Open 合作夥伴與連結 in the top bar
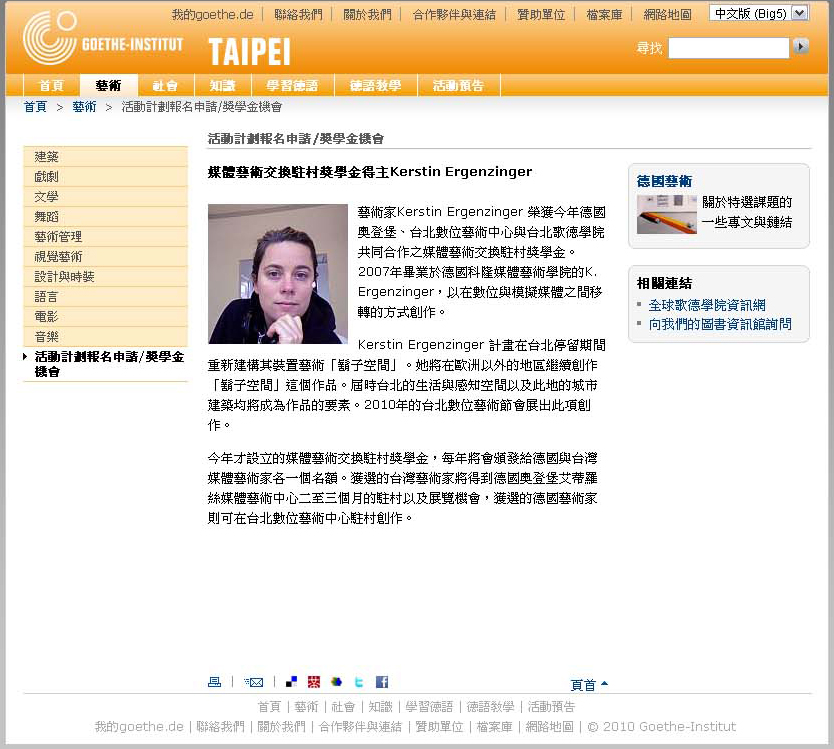The height and width of the screenshot is (749, 834). 454,14
